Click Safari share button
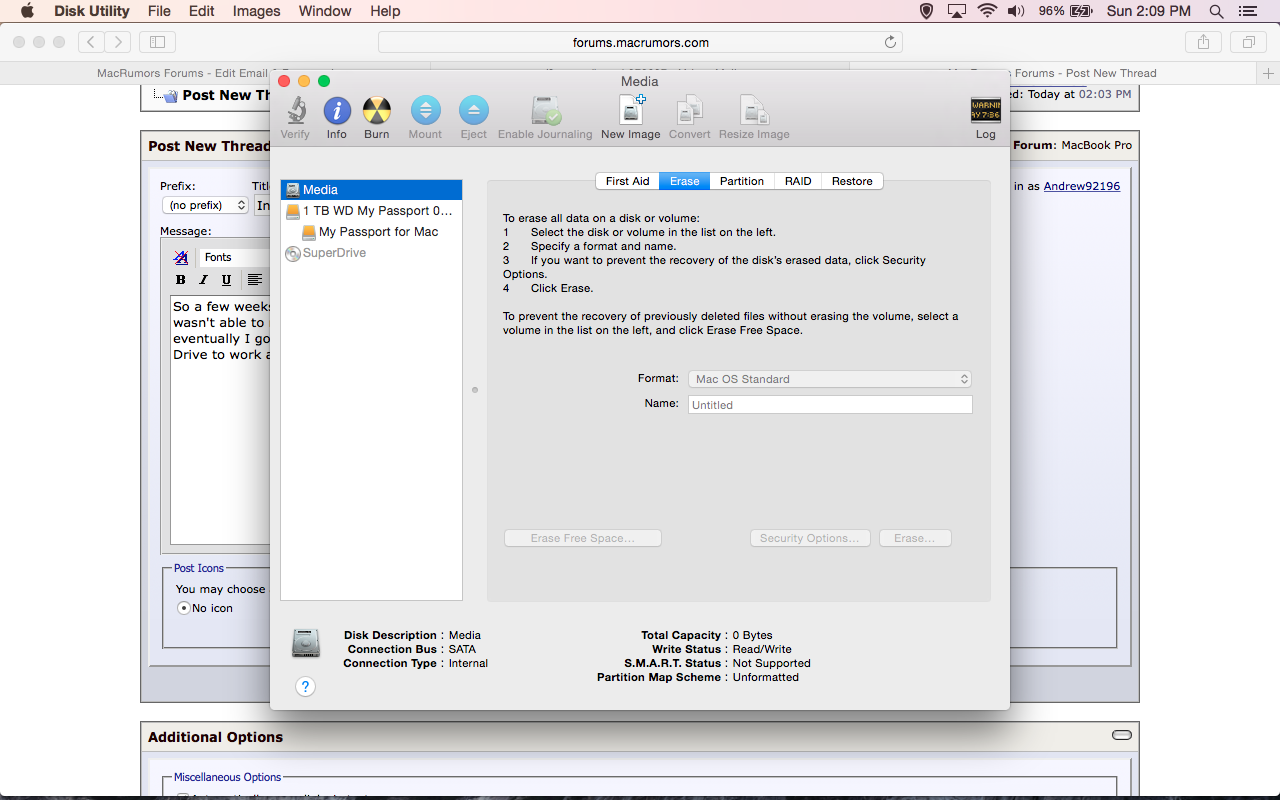 pyautogui.click(x=1203, y=42)
